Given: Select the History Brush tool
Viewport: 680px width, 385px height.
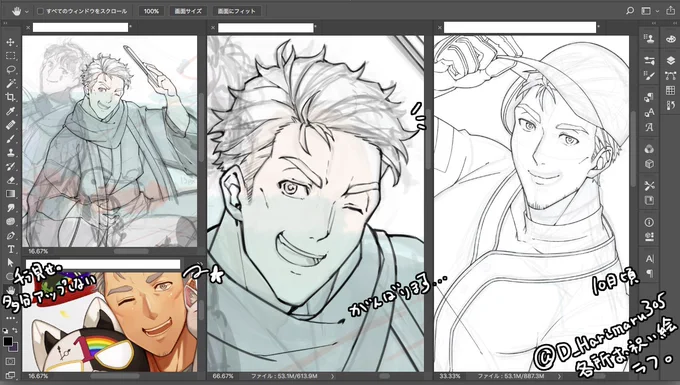Looking at the screenshot, I should pyautogui.click(x=10, y=166).
